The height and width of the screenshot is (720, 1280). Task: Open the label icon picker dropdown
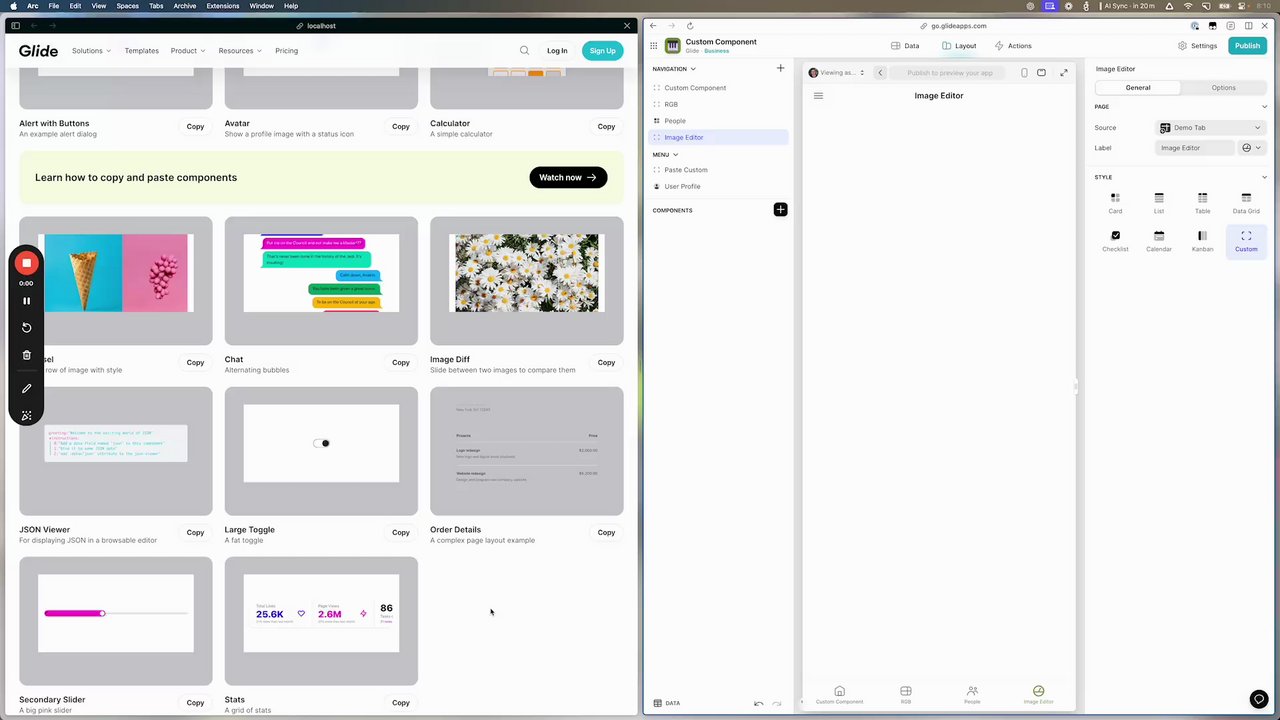click(1251, 148)
